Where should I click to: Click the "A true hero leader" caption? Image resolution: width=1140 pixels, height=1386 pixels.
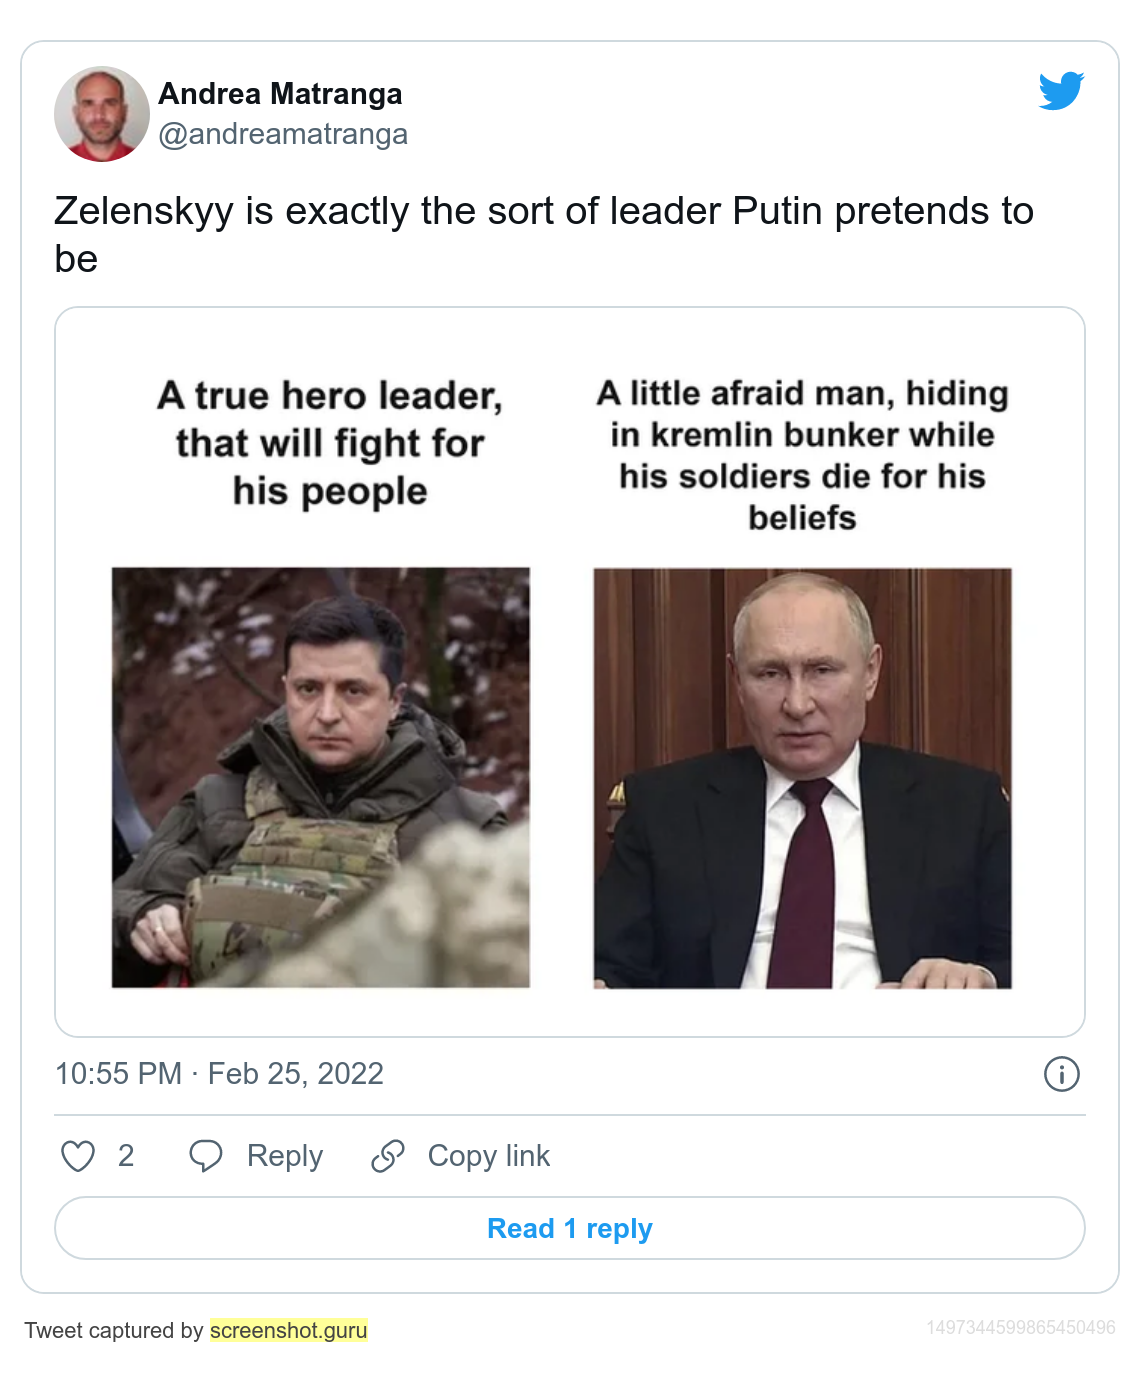click(x=330, y=443)
